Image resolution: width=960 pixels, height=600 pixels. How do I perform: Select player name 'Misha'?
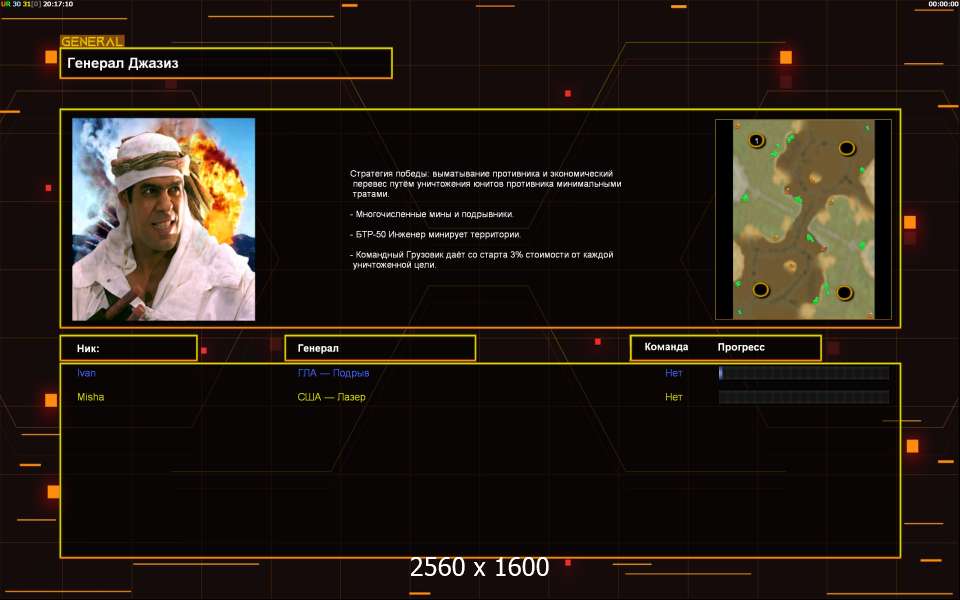point(91,397)
